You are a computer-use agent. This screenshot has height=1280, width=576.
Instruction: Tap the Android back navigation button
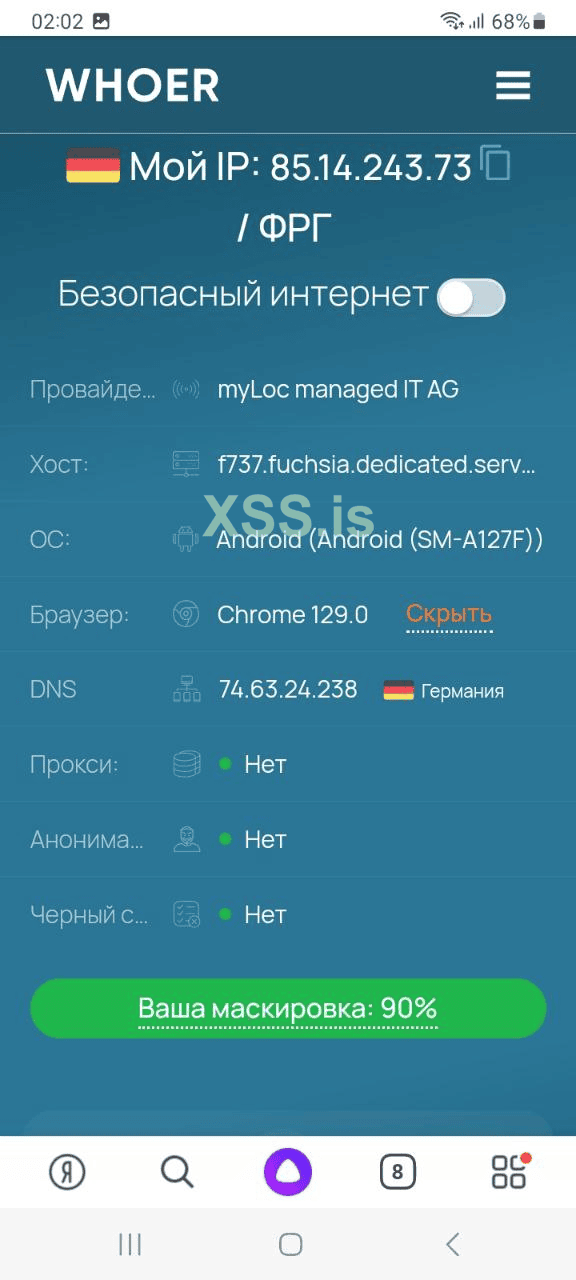(451, 1244)
